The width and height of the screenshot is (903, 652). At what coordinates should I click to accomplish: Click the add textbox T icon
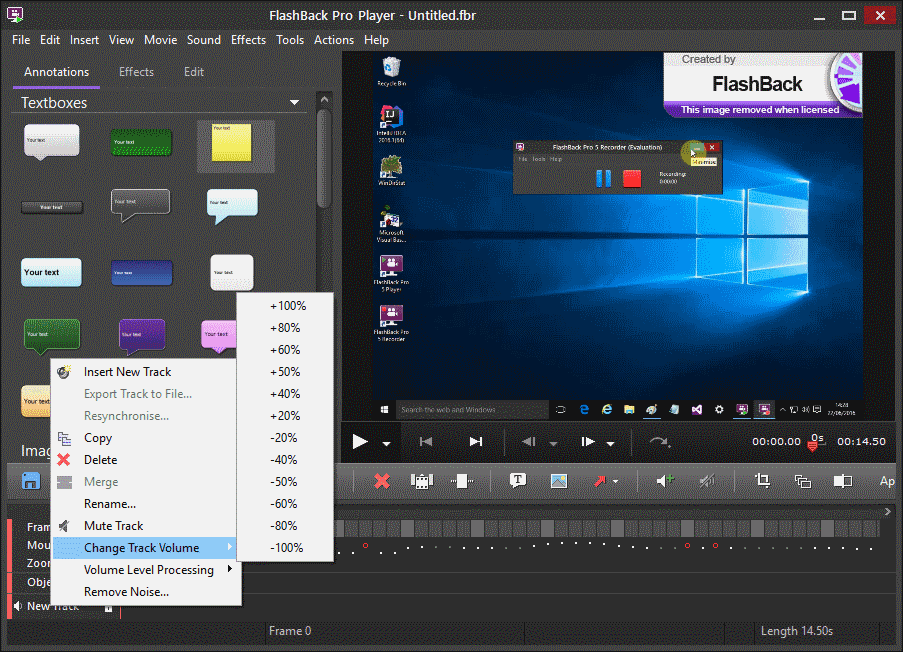(518, 480)
